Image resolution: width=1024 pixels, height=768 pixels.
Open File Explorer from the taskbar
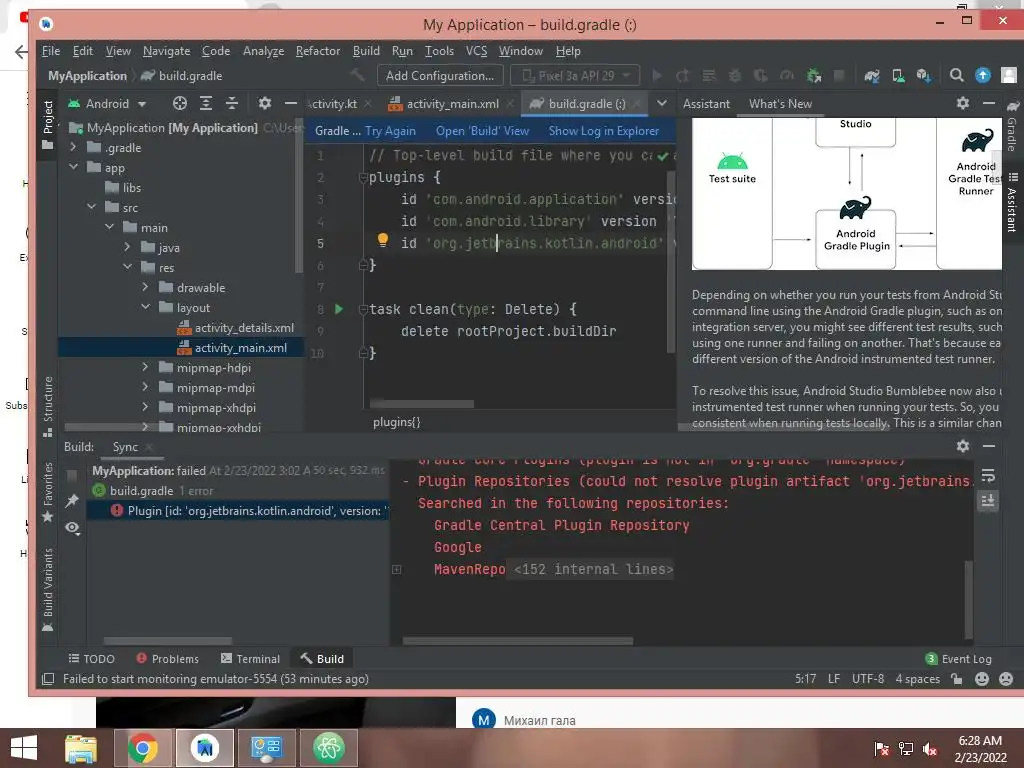coord(81,748)
